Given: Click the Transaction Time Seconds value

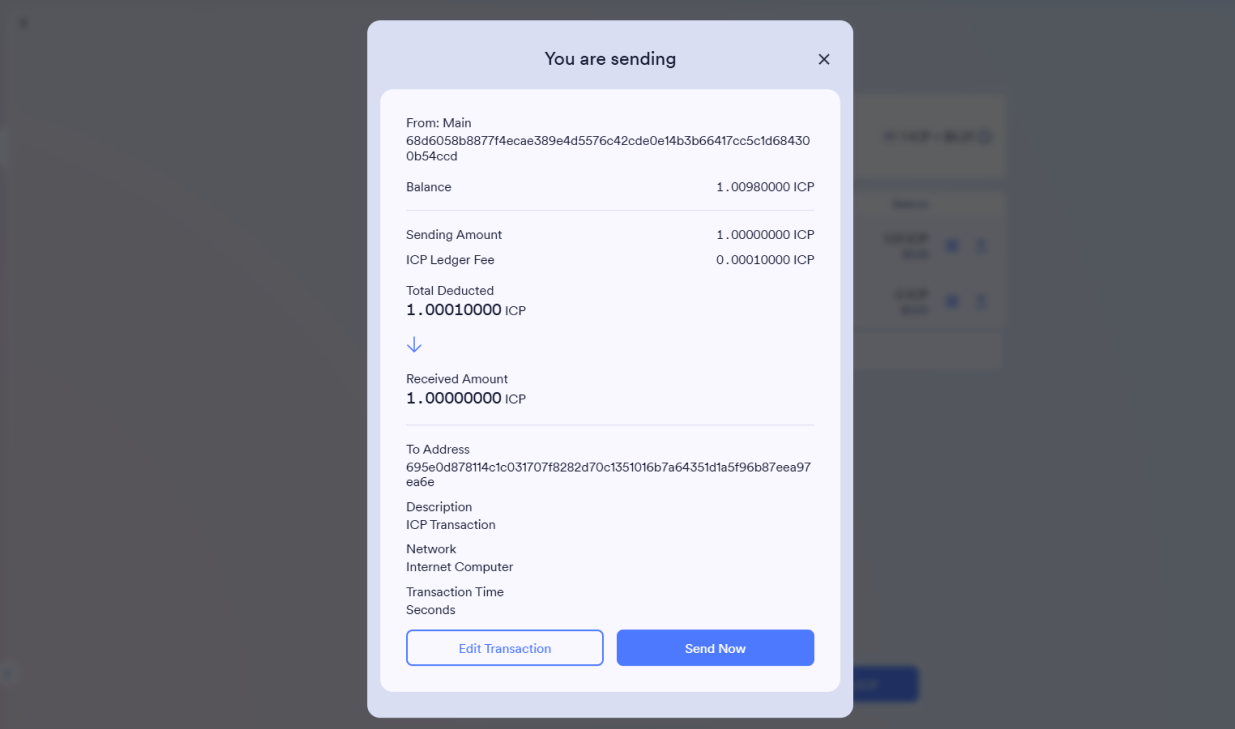Looking at the screenshot, I should click(431, 610).
